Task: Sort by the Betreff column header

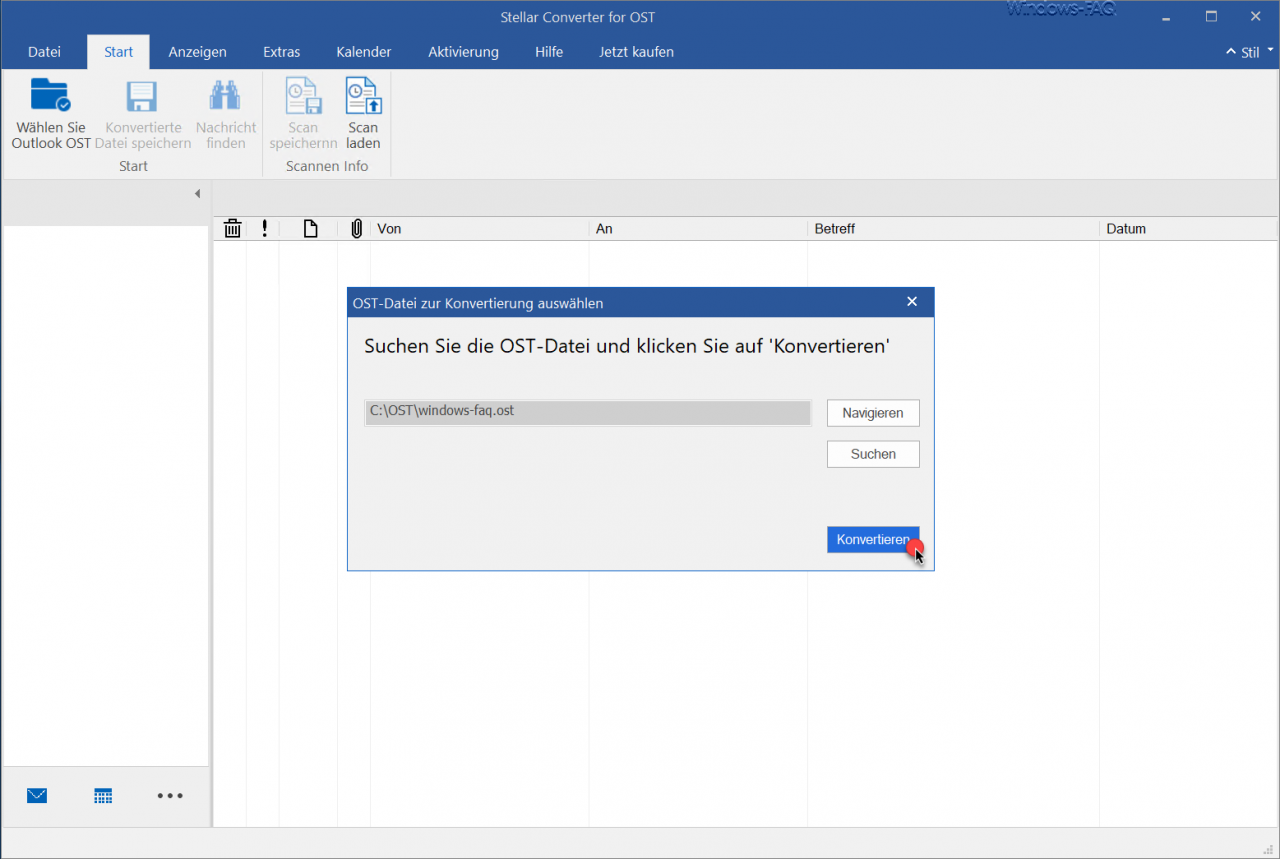Action: pos(953,229)
